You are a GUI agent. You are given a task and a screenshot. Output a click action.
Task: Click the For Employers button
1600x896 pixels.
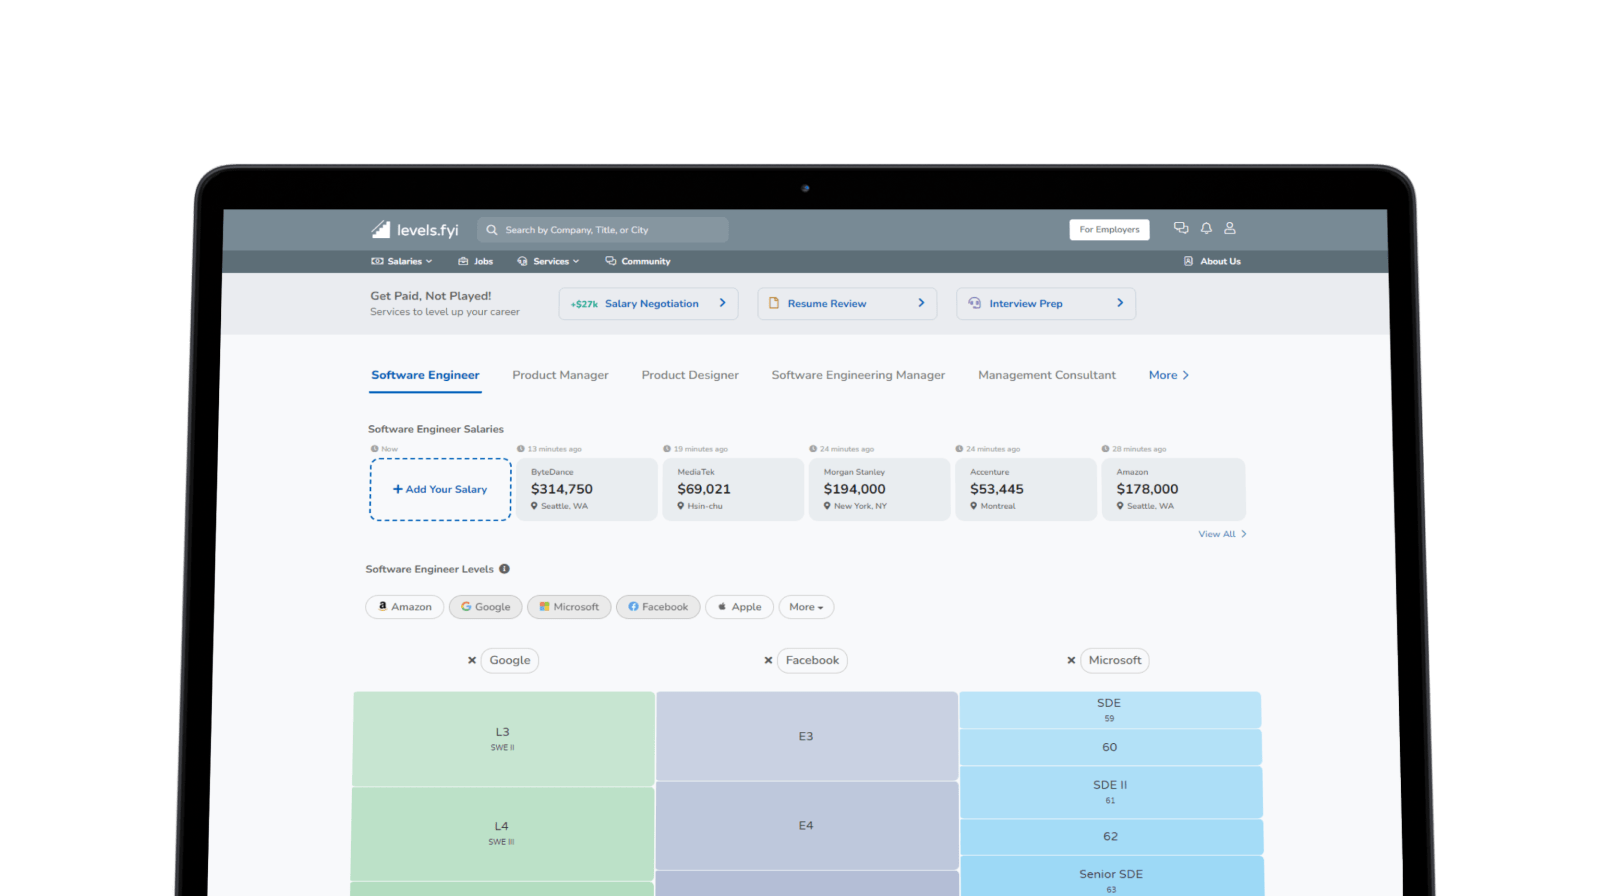click(x=1109, y=229)
